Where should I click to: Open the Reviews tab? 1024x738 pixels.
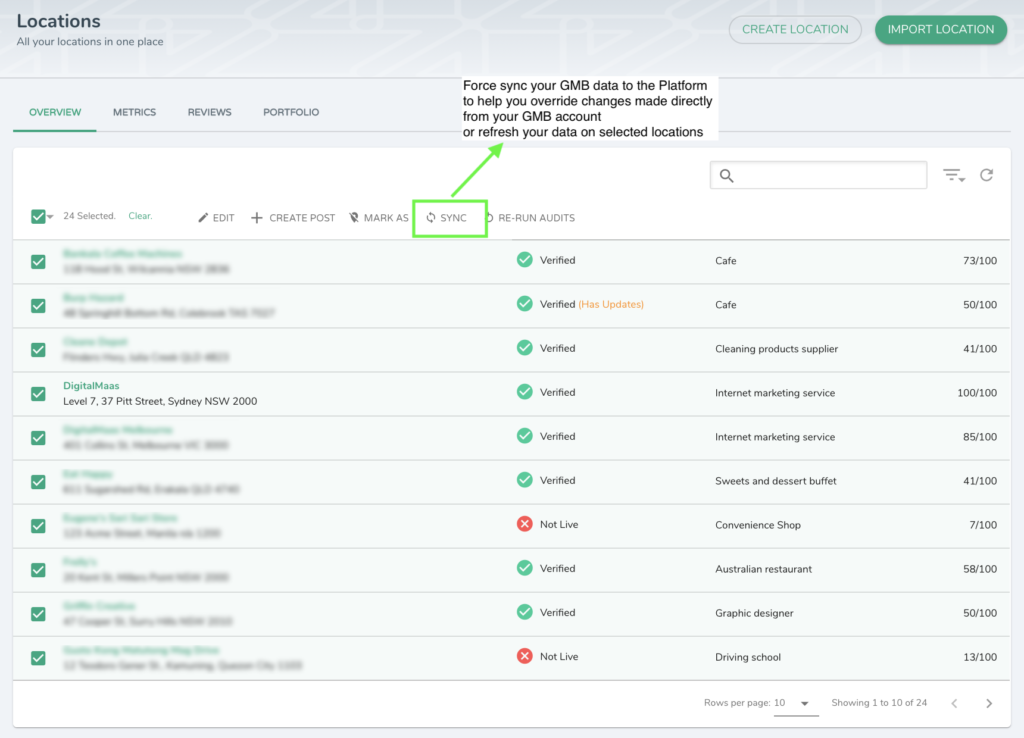pyautogui.click(x=210, y=112)
